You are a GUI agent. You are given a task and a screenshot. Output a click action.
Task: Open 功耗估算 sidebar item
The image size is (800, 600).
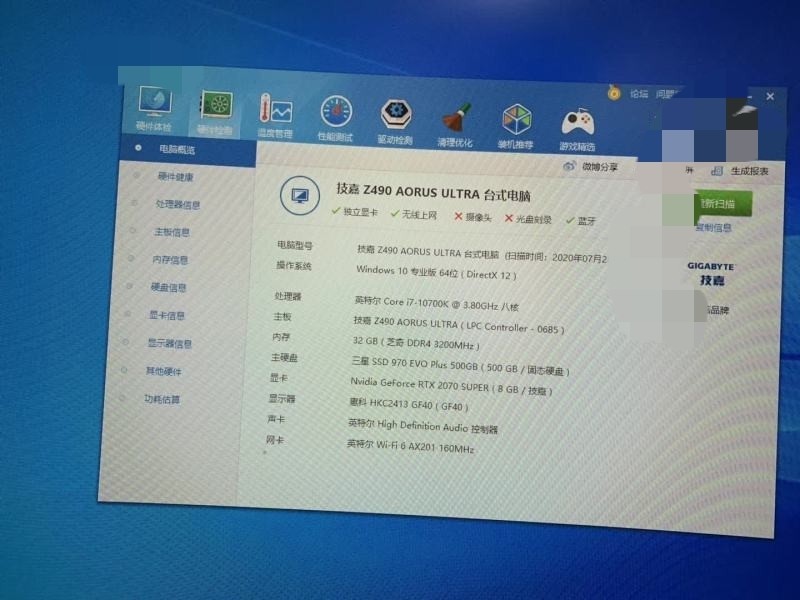pyautogui.click(x=161, y=399)
